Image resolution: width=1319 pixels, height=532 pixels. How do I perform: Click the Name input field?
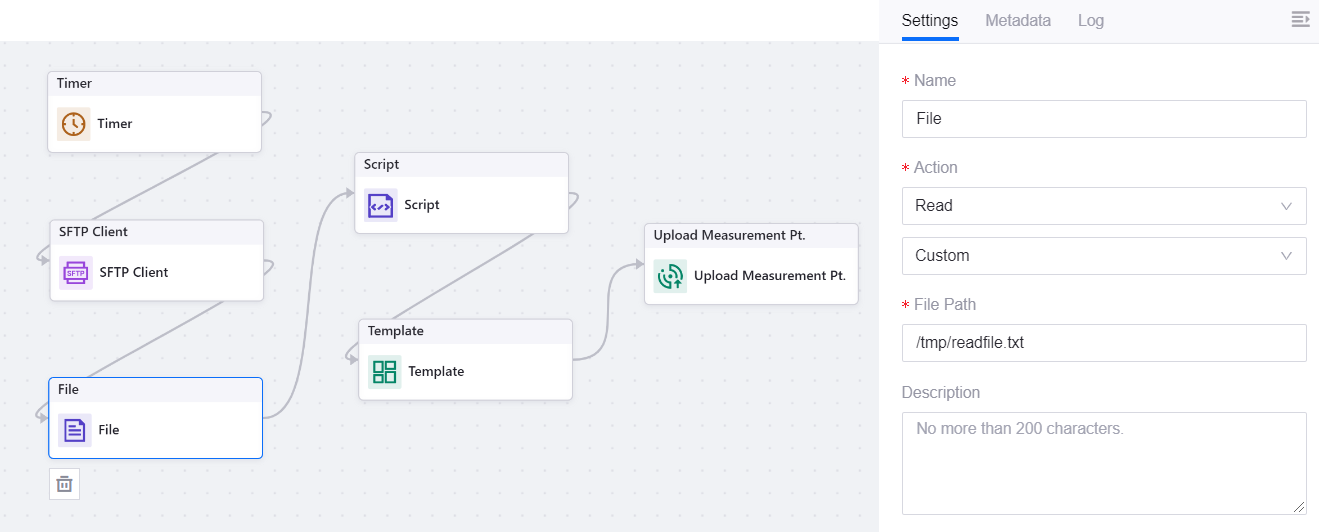(1103, 119)
